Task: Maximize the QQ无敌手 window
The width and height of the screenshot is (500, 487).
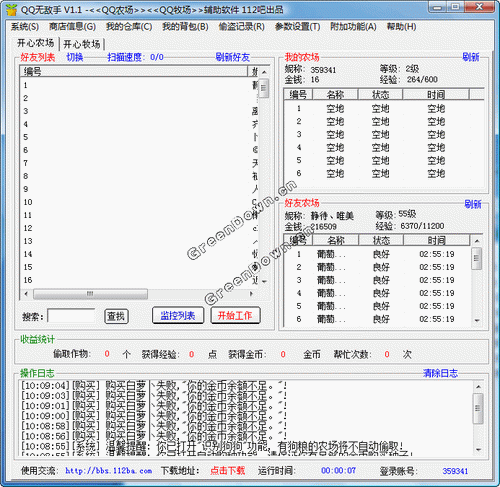Action: coord(455,7)
